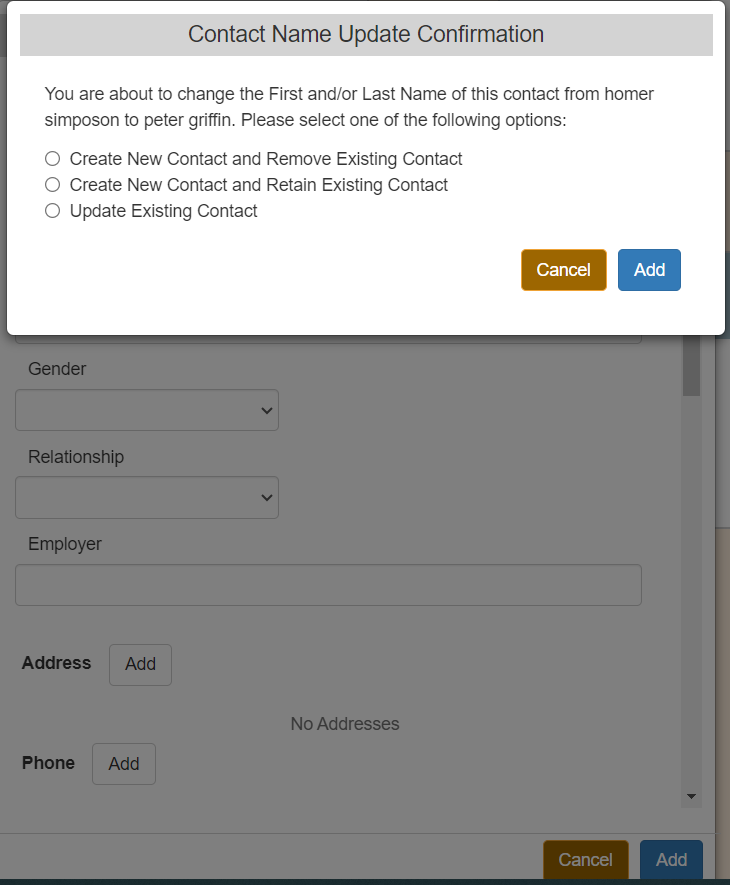The image size is (730, 885).
Task: Choose Create New Contact and Retain Existing Contact
Action: (x=52, y=185)
